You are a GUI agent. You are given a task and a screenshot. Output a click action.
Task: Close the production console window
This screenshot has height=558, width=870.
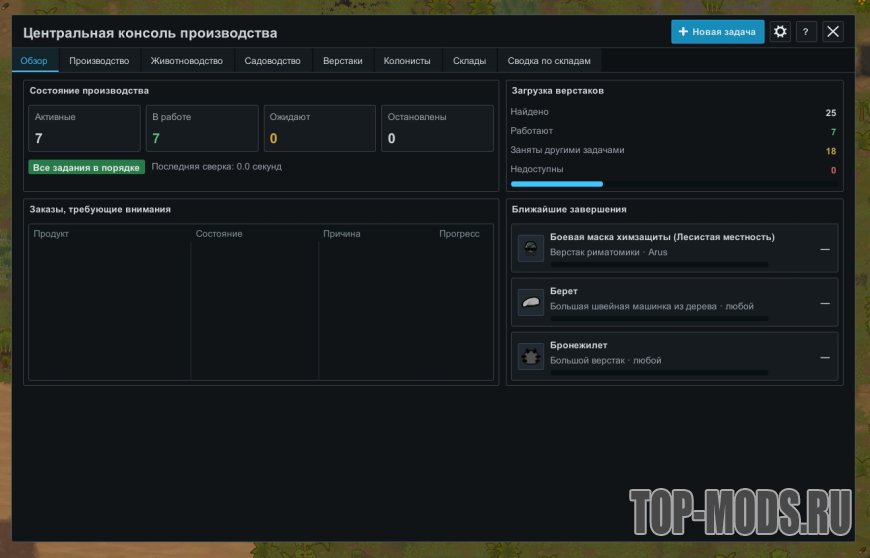click(x=833, y=32)
